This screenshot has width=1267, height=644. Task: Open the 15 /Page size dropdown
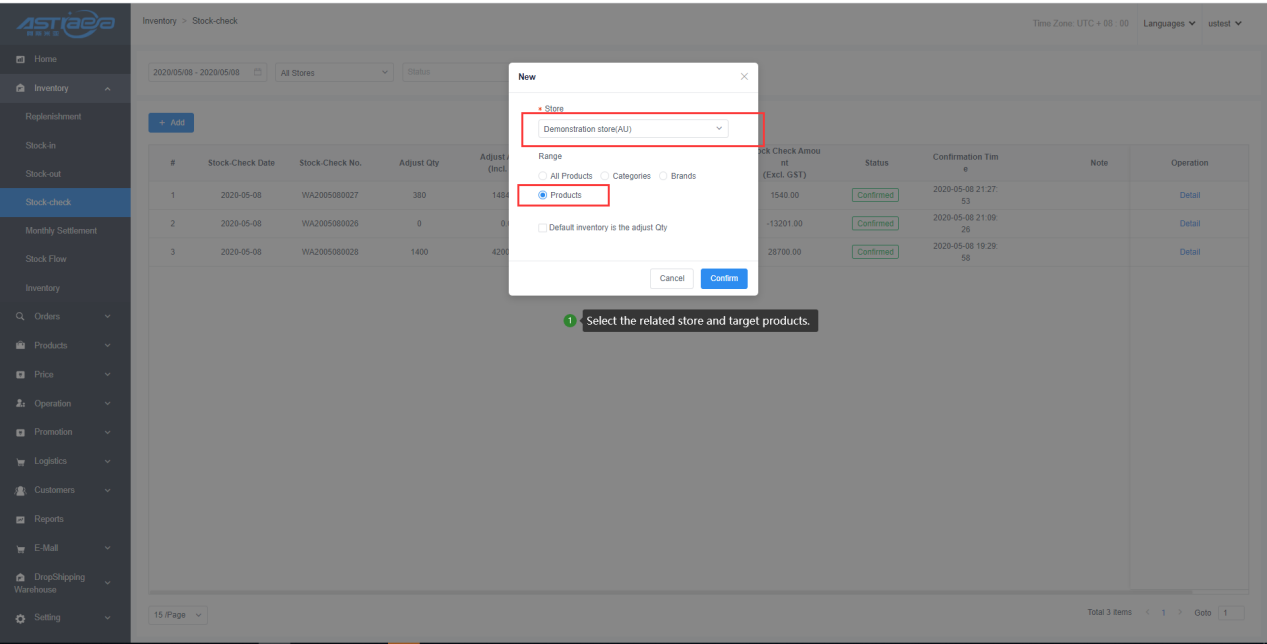pos(178,613)
